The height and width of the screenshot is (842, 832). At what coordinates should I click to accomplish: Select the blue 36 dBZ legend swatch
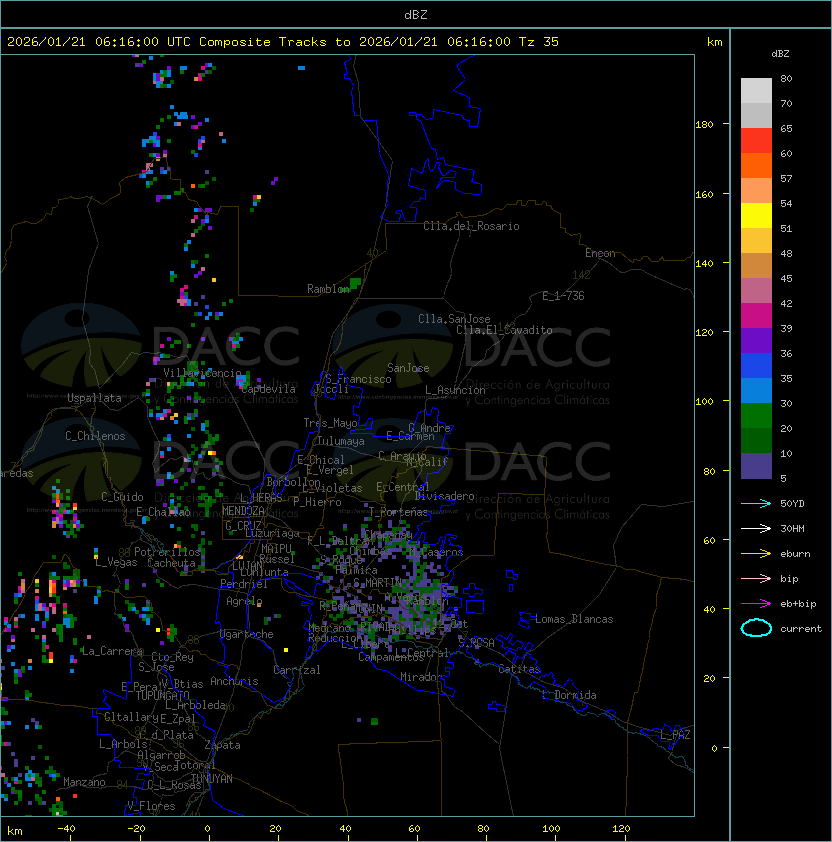tap(756, 366)
